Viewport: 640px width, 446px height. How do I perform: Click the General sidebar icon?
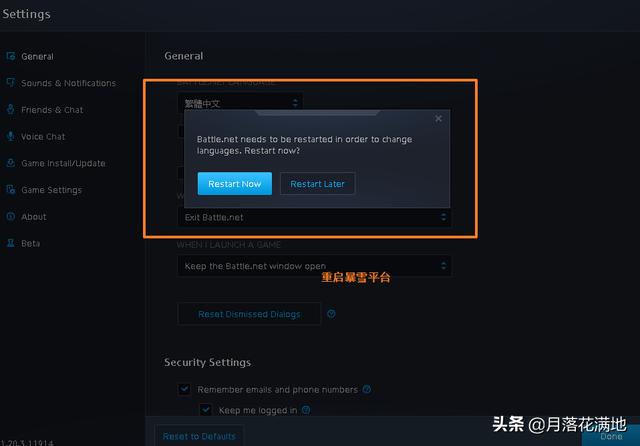[11, 56]
